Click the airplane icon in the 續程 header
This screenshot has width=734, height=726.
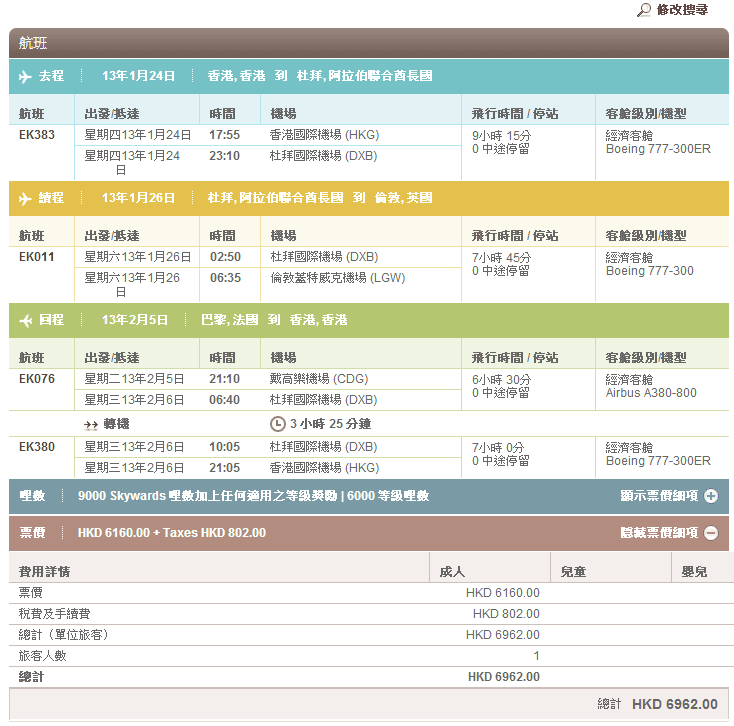(25, 198)
